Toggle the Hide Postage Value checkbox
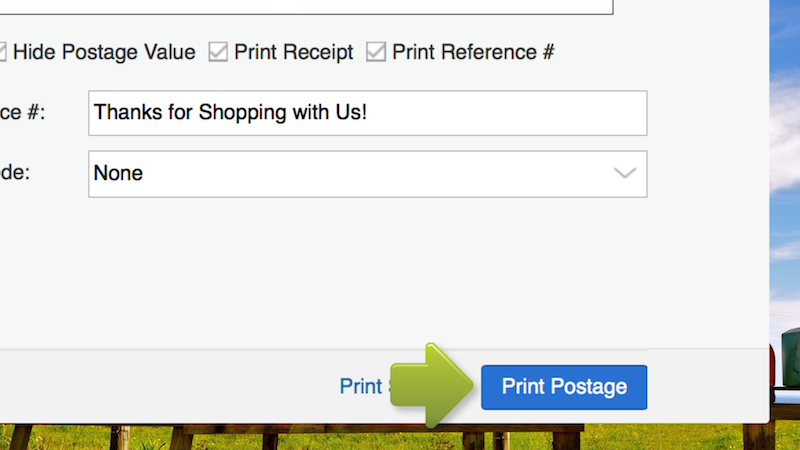800x450 pixels. tap(3, 52)
